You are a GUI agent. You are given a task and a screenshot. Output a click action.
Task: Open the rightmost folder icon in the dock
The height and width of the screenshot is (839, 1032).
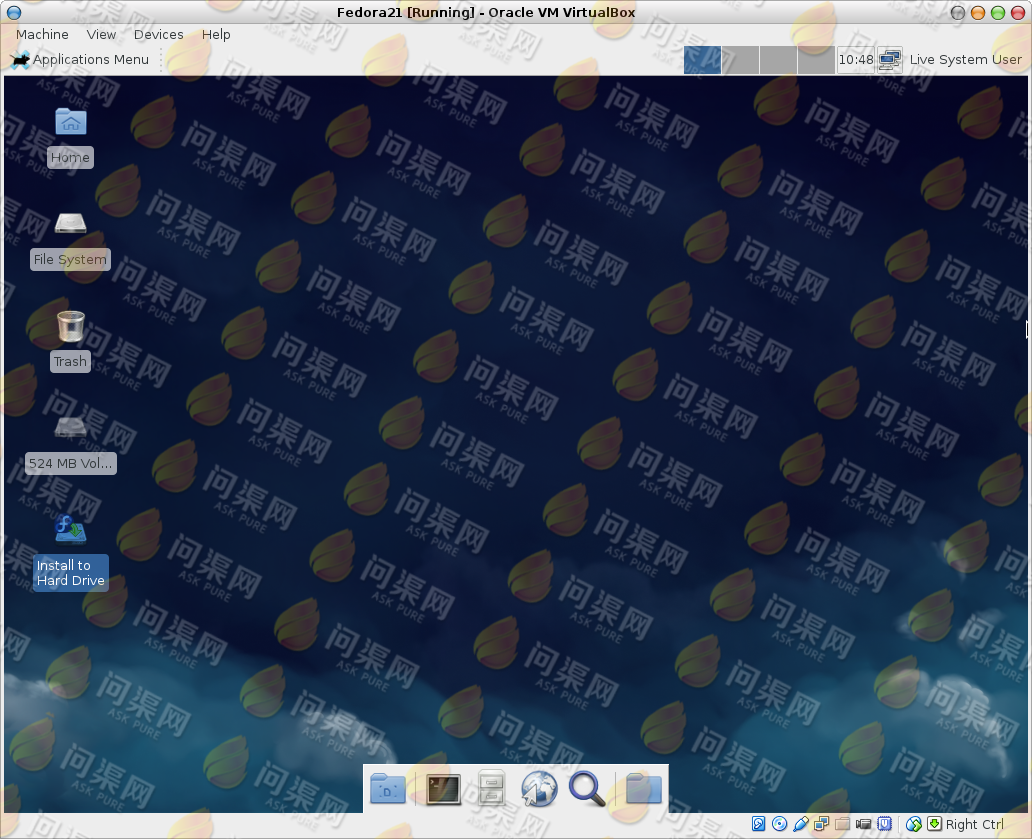[643, 788]
